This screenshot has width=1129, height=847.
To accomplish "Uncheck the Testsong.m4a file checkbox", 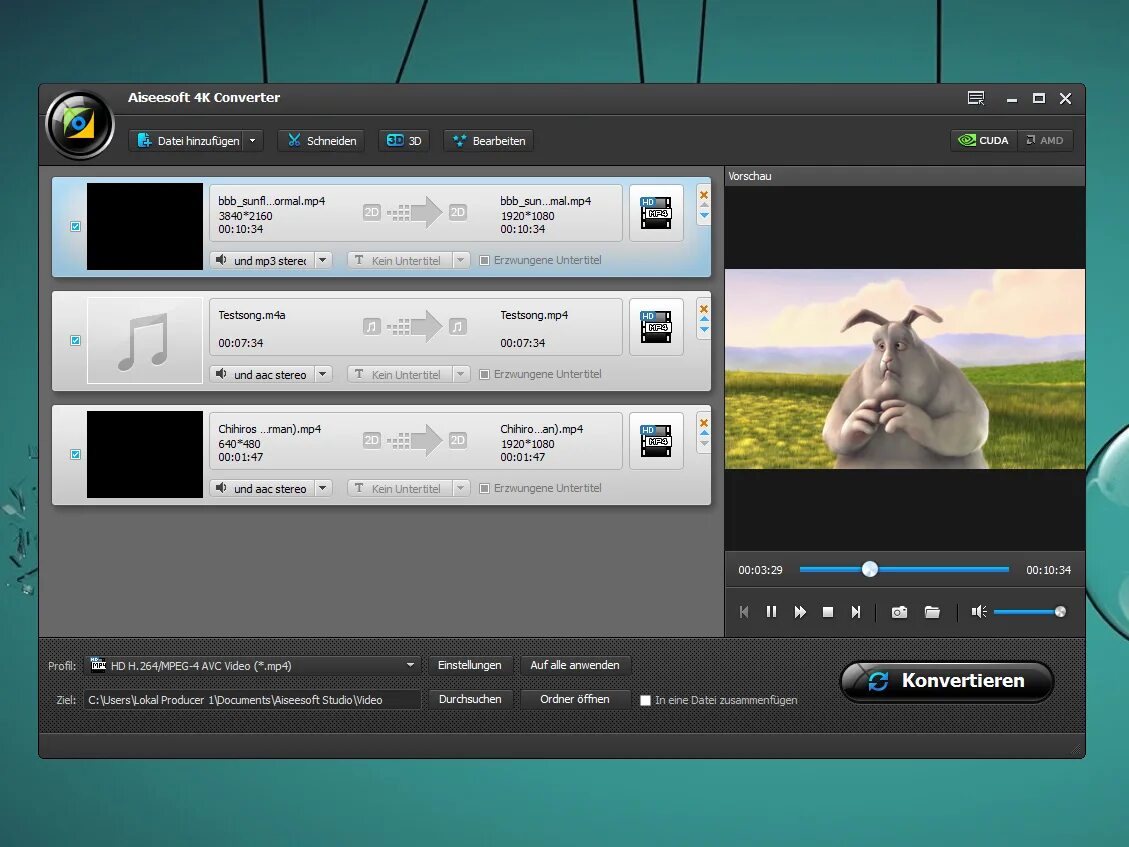I will pos(76,341).
